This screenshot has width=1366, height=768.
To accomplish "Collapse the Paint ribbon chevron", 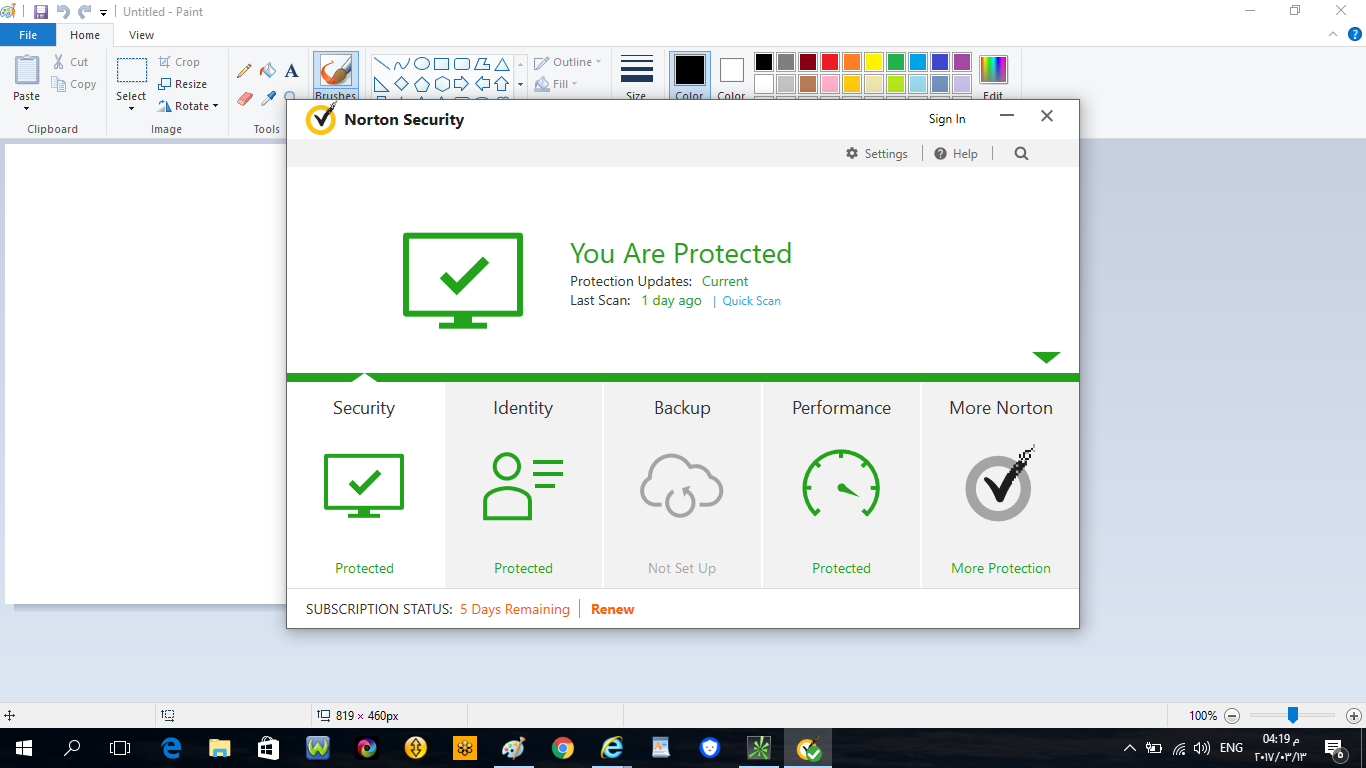I will click(x=1333, y=34).
